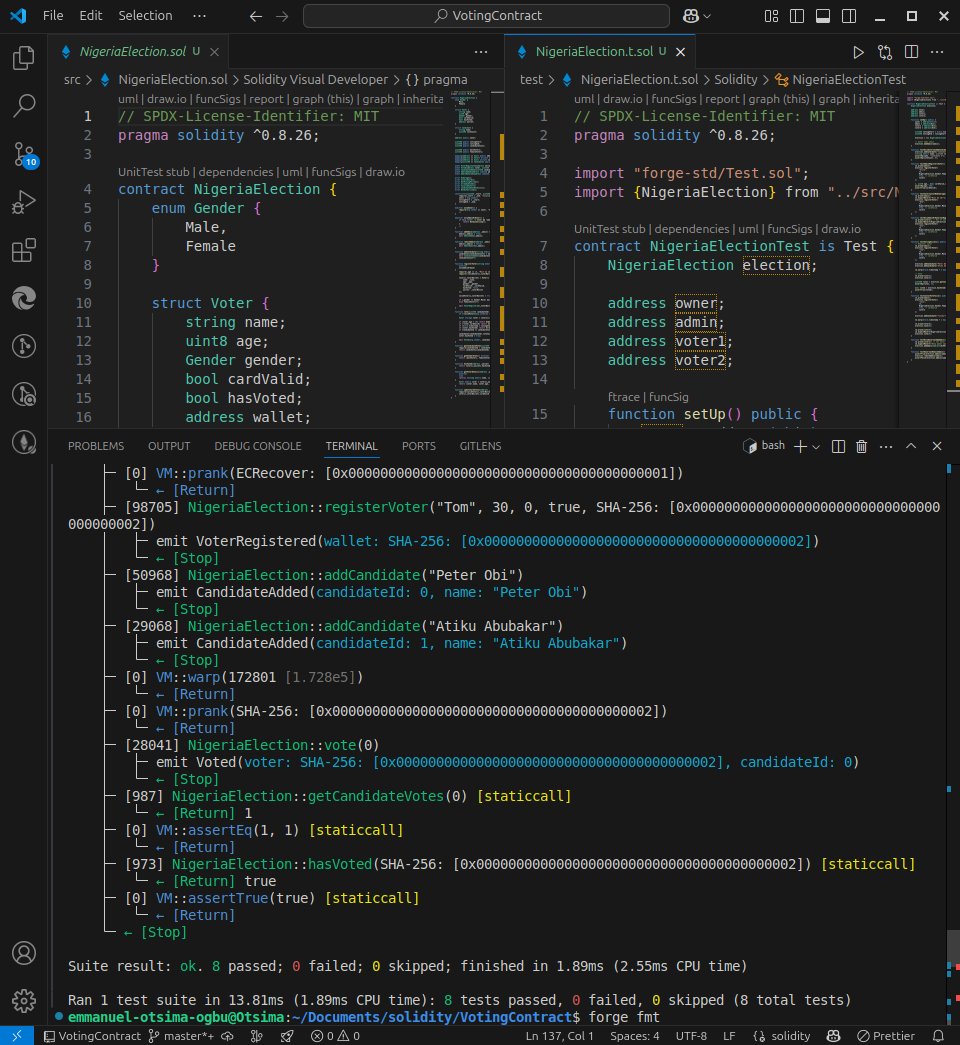Open the Explorer view in activity bar
Image resolution: width=960 pixels, height=1045 pixels.
tap(24, 58)
